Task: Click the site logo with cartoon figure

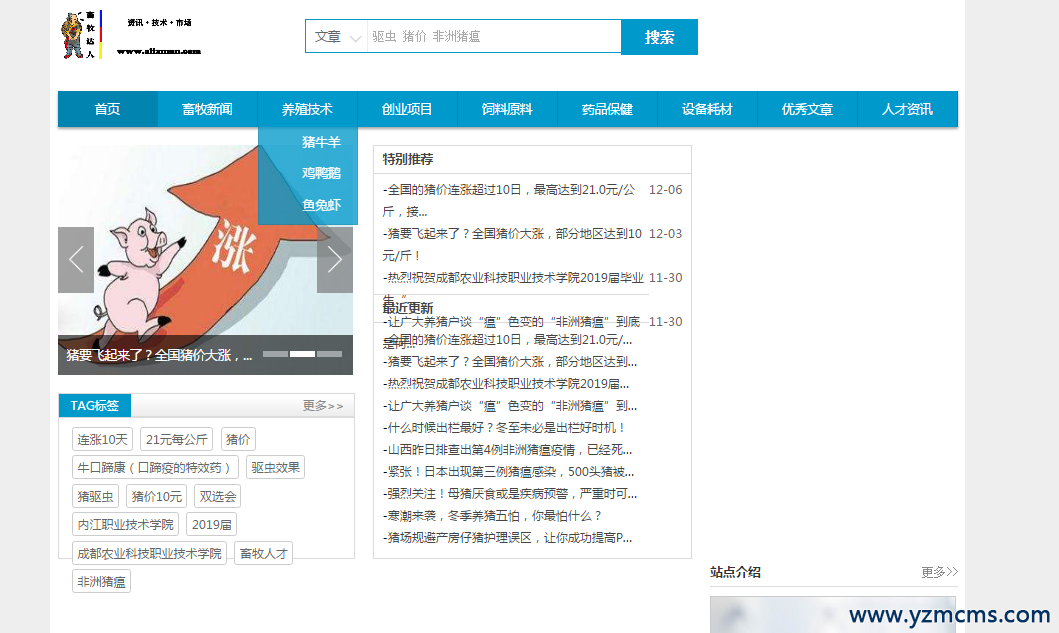Action: (132, 35)
